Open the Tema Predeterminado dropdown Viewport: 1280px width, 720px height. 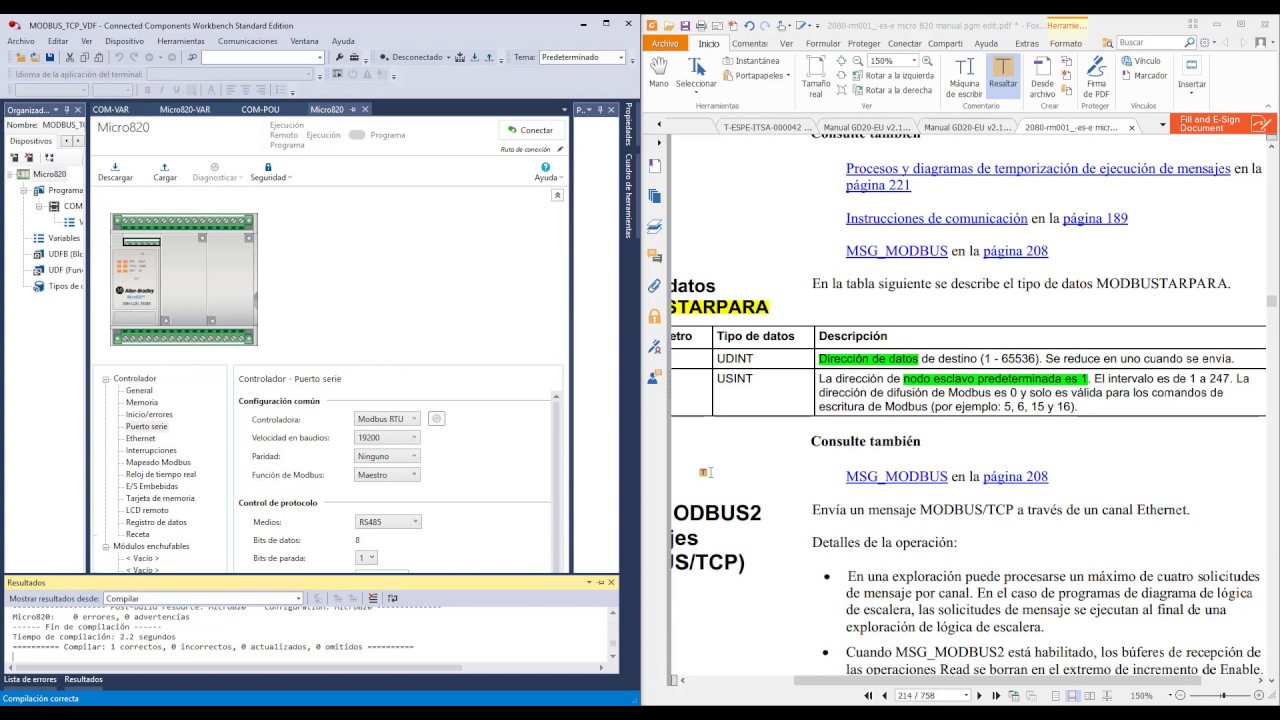point(582,57)
